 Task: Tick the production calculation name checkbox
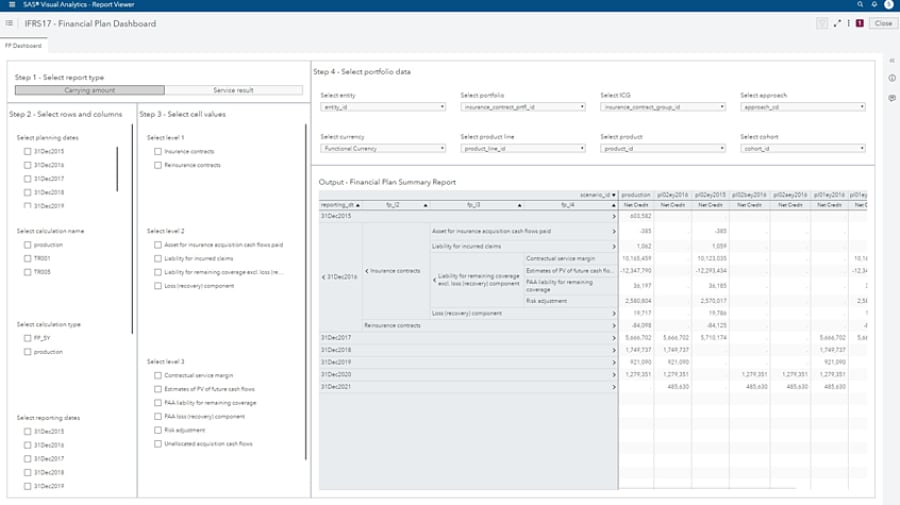27,244
